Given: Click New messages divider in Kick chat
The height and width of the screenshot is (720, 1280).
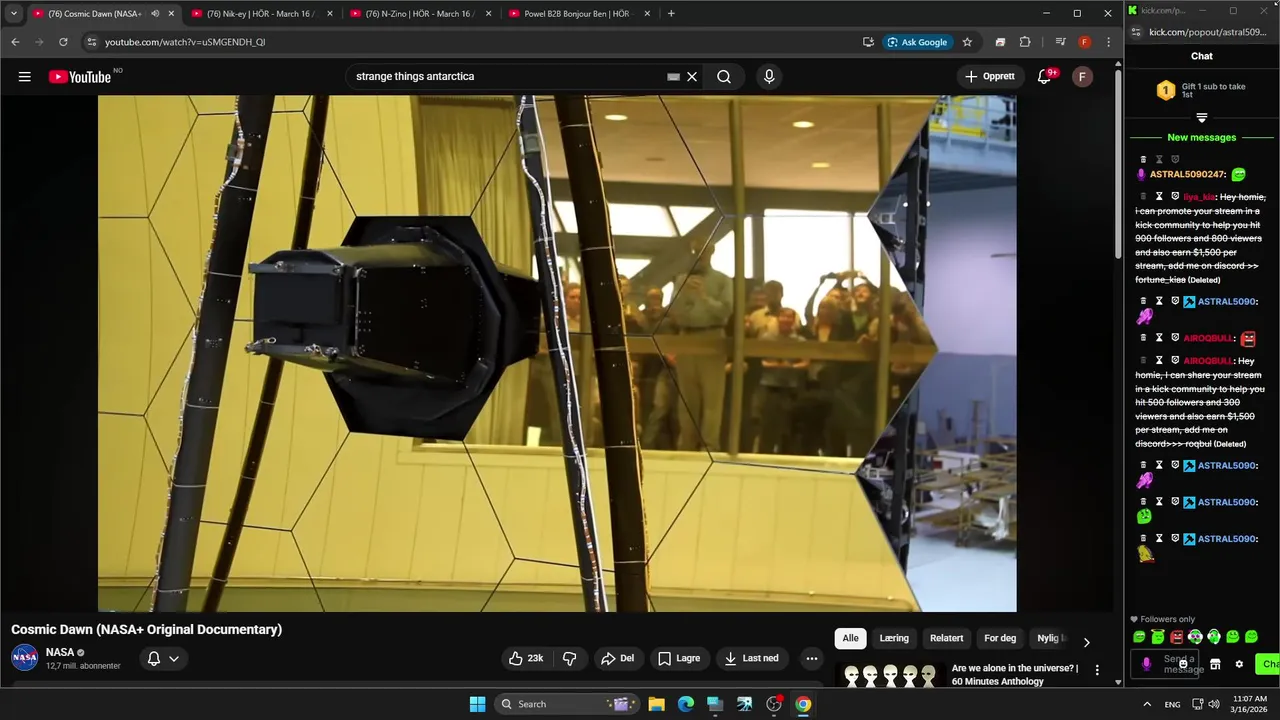Looking at the screenshot, I should (x=1202, y=137).
